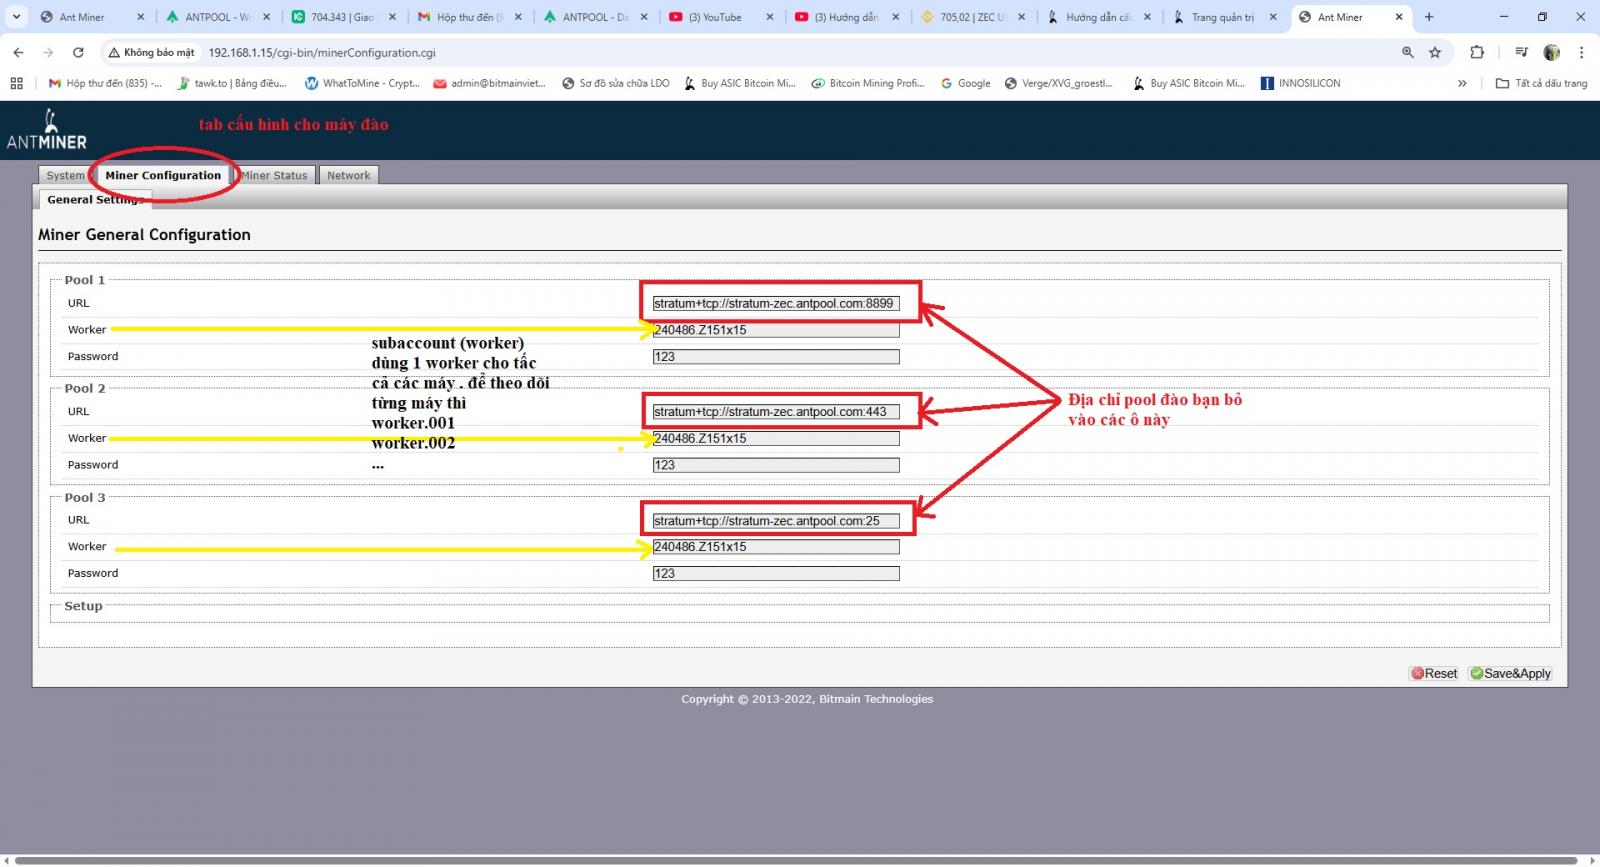Click the Setup section label
Viewport: 1600px width, 867px height.
click(x=83, y=606)
